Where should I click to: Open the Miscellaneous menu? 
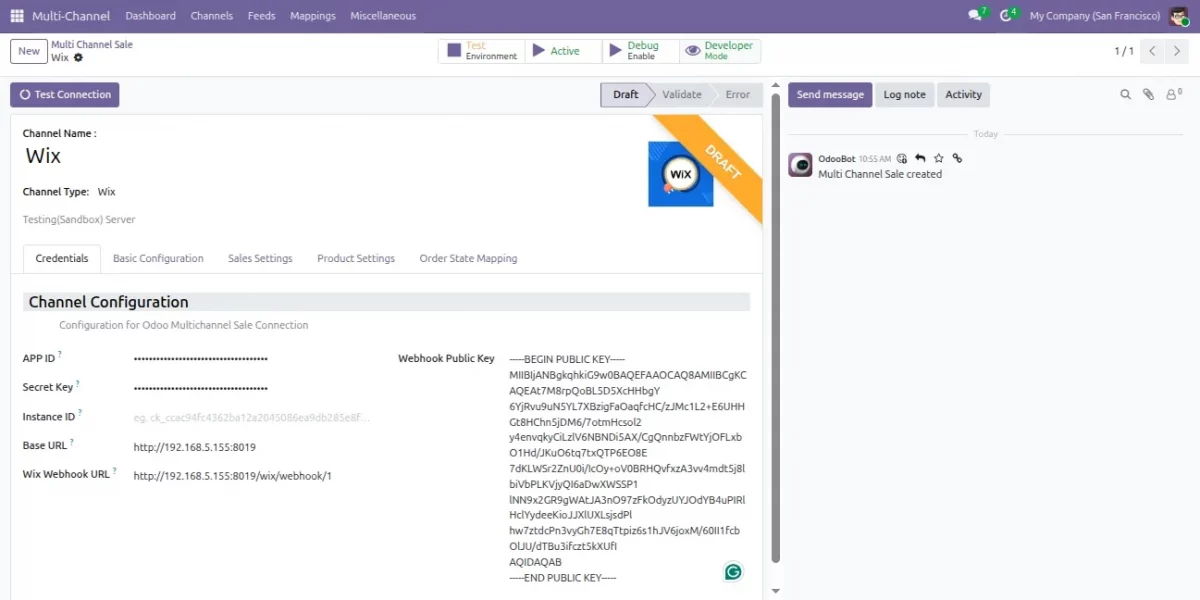point(383,16)
